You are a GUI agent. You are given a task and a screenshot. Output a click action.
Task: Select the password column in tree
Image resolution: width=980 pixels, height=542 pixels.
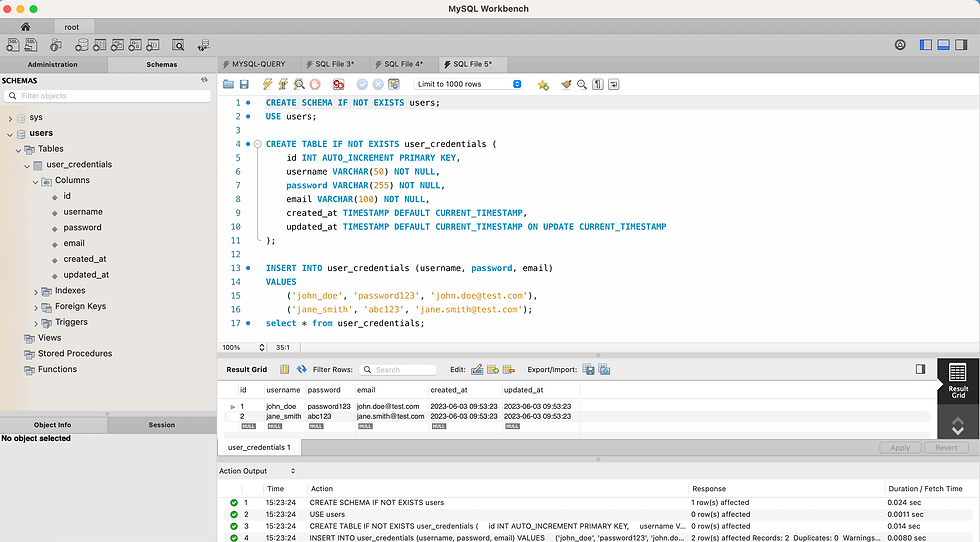[82, 228]
